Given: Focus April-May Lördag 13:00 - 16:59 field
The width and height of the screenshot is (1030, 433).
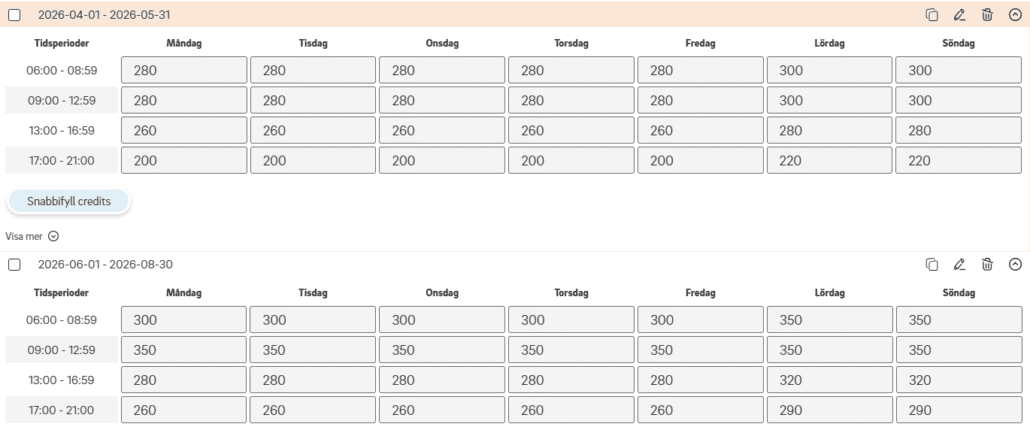Looking at the screenshot, I should click(x=829, y=130).
